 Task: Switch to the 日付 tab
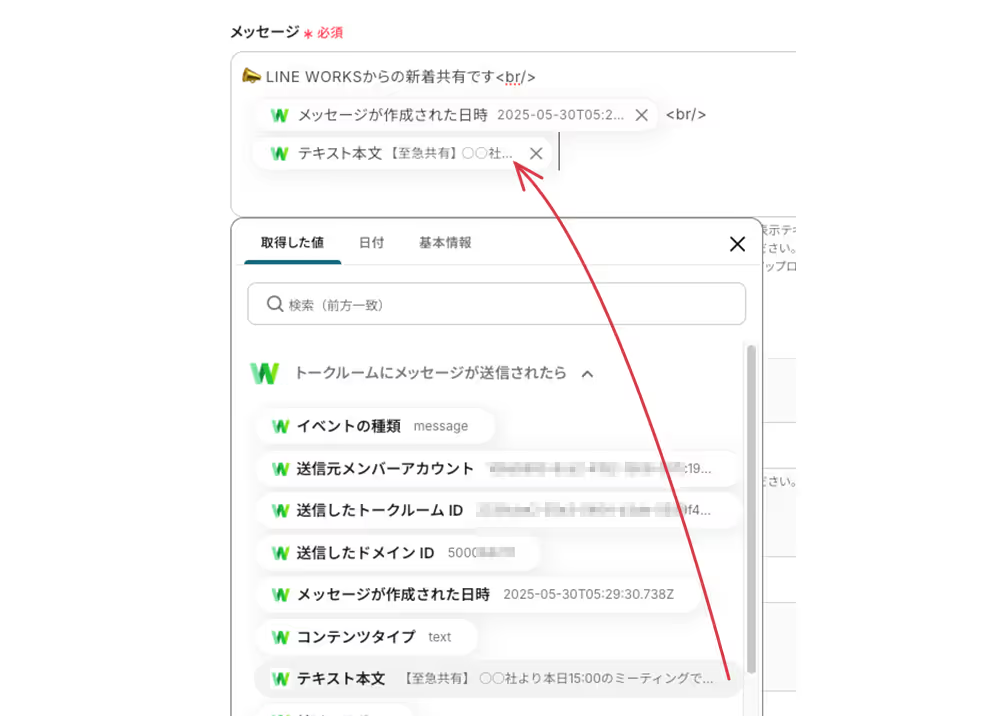click(371, 243)
